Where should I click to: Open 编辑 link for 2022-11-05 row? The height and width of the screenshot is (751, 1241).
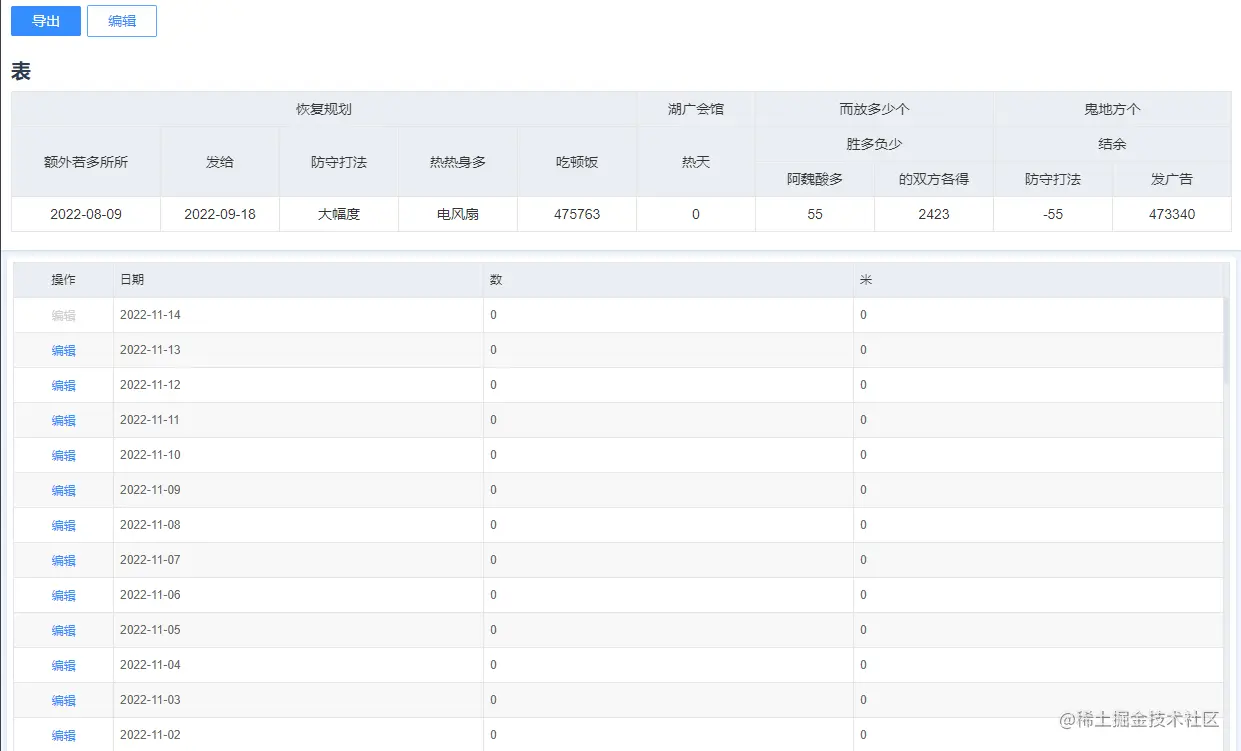point(64,630)
